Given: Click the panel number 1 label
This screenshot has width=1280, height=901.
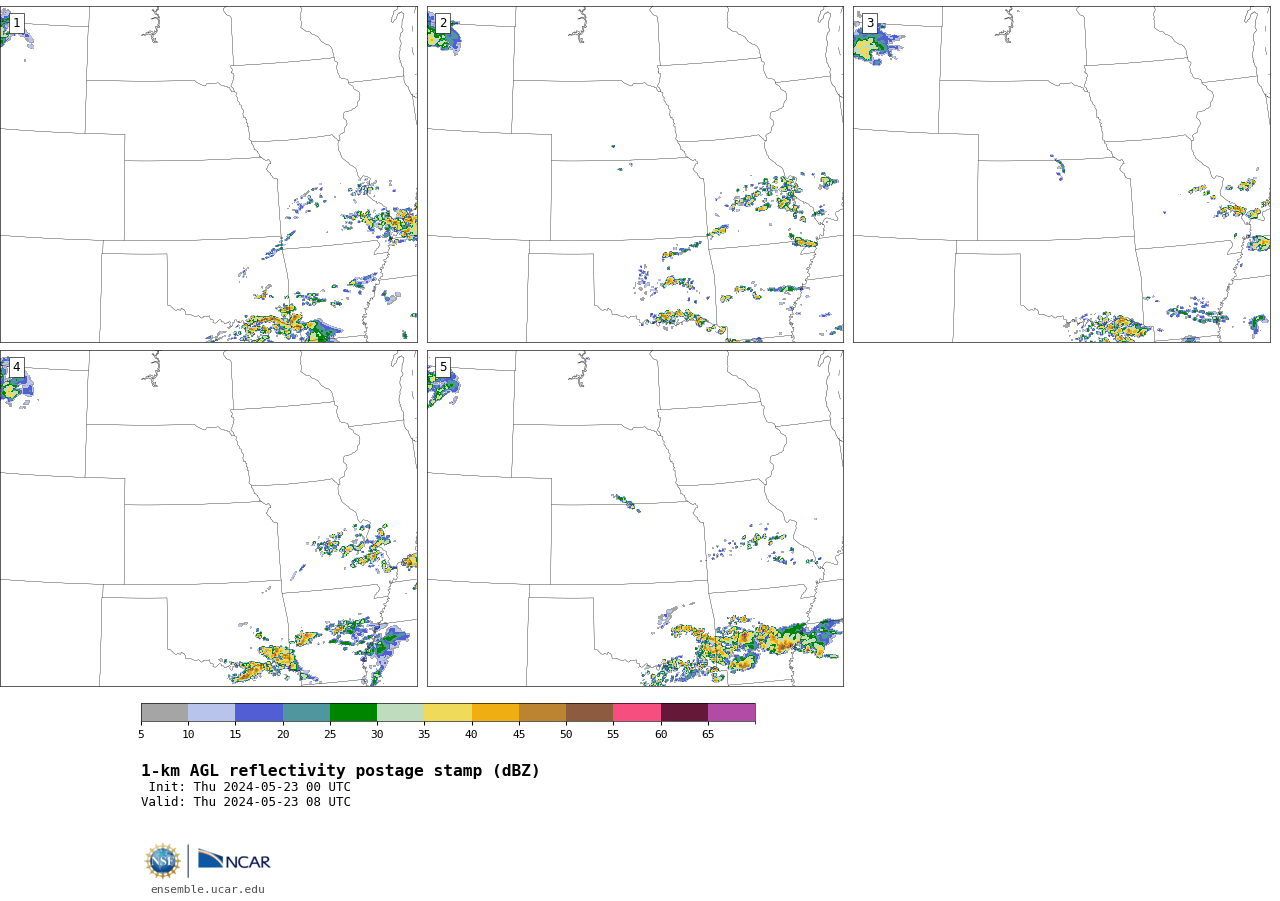Looking at the screenshot, I should pyautogui.click(x=16, y=23).
